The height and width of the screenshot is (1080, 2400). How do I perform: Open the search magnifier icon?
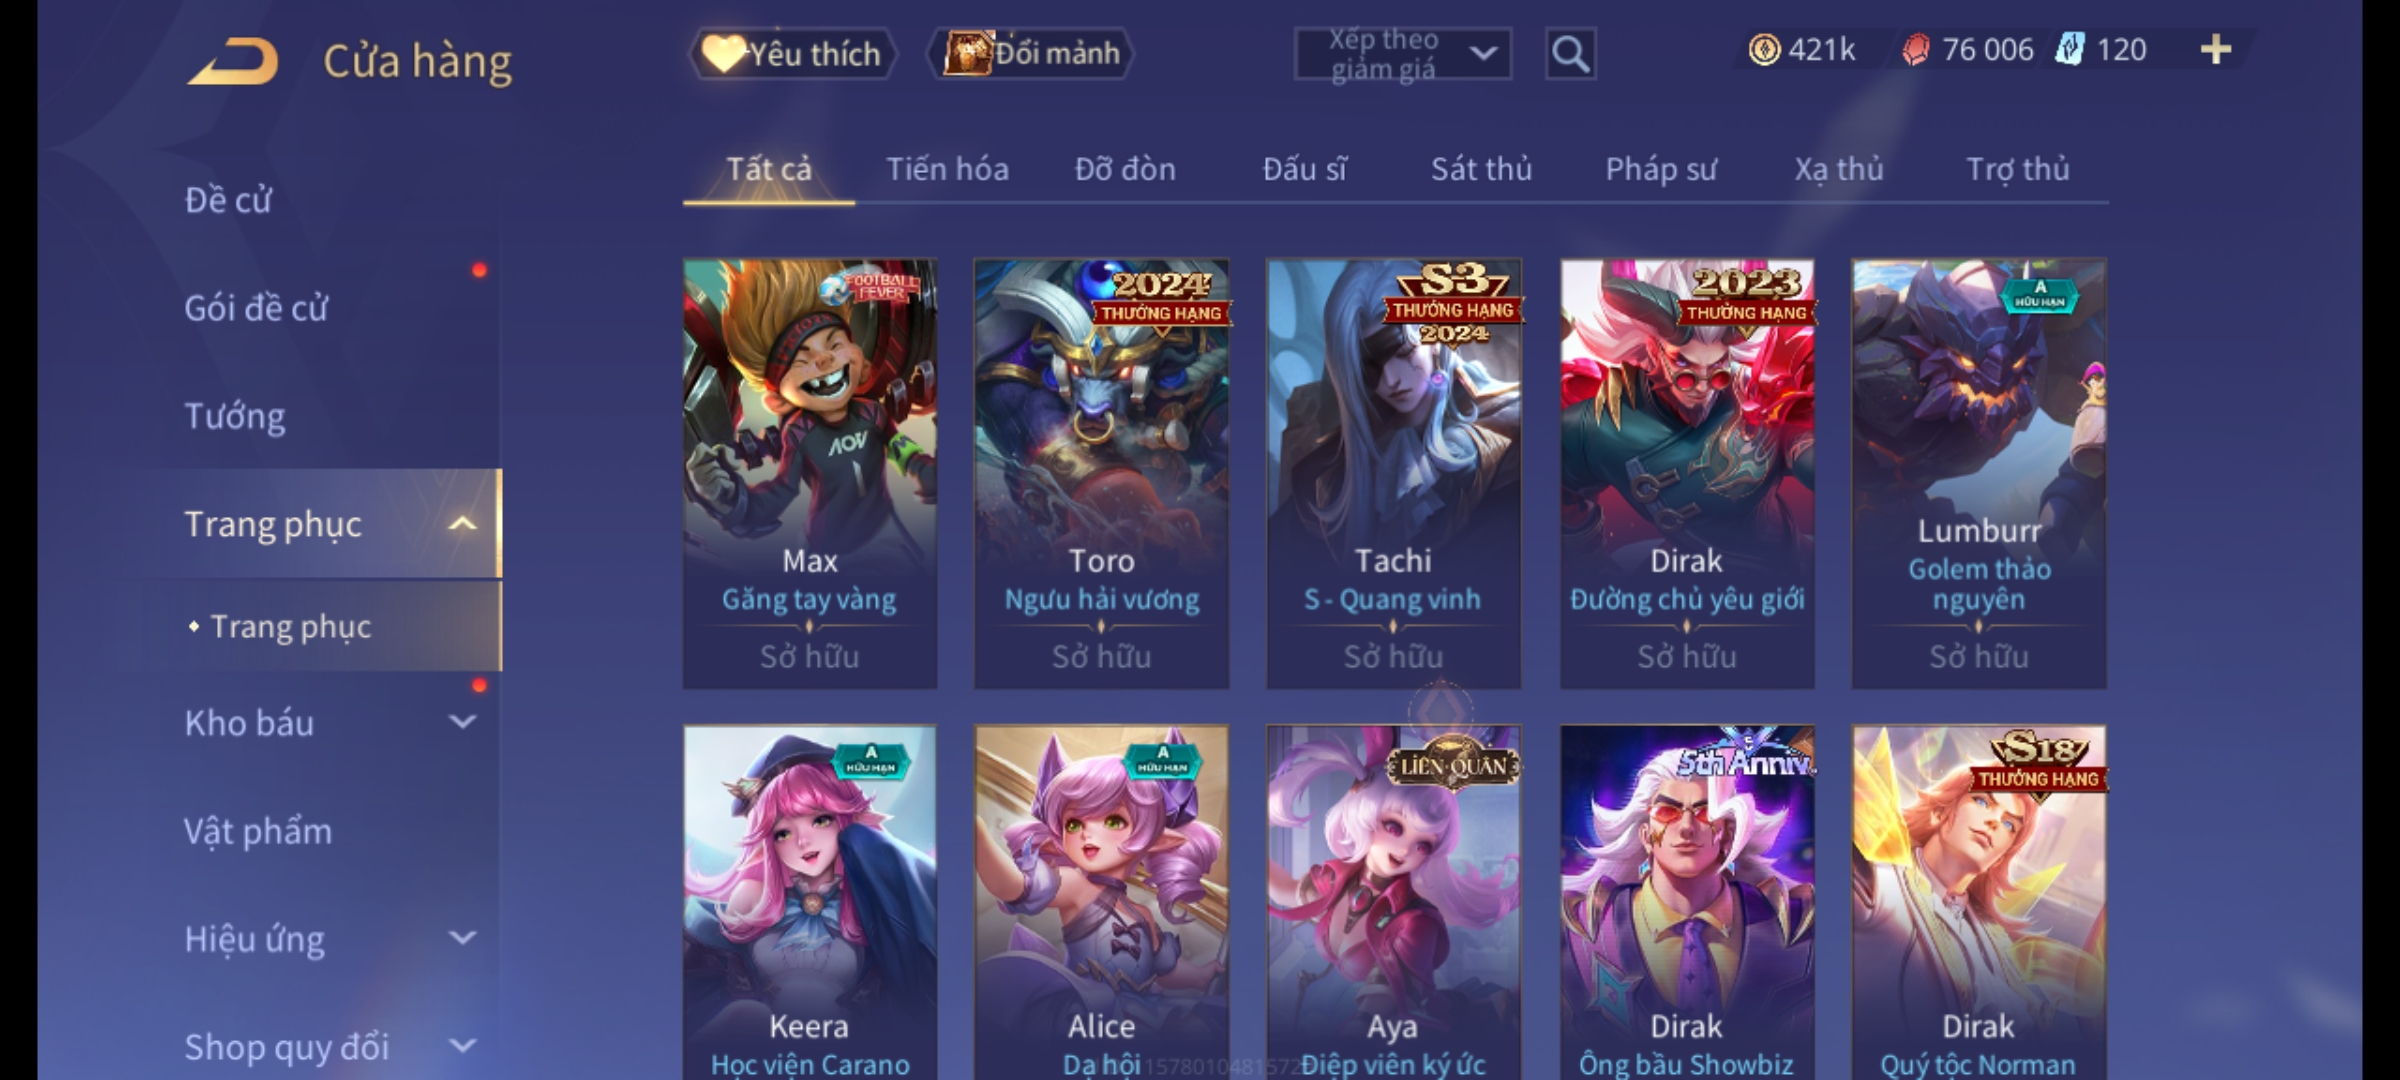coord(1570,54)
